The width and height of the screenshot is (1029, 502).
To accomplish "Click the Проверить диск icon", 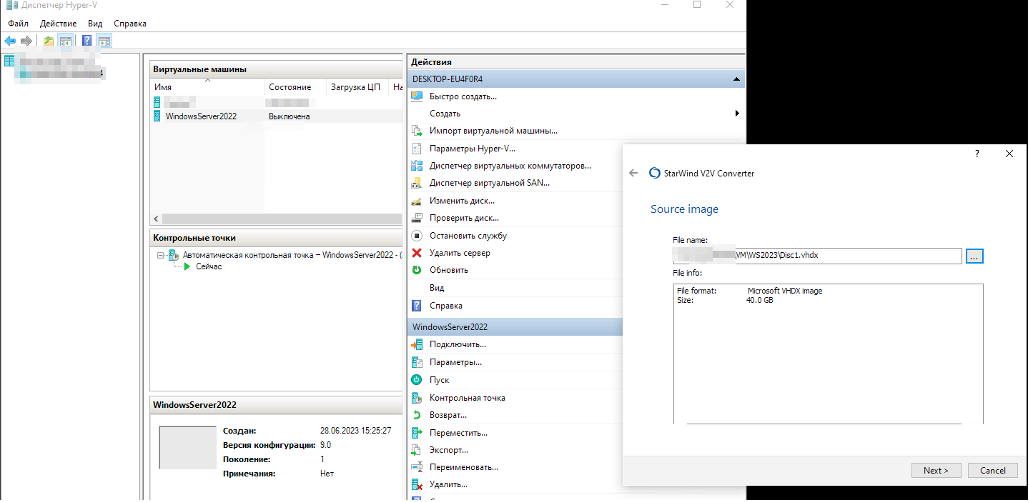I will coord(416,218).
